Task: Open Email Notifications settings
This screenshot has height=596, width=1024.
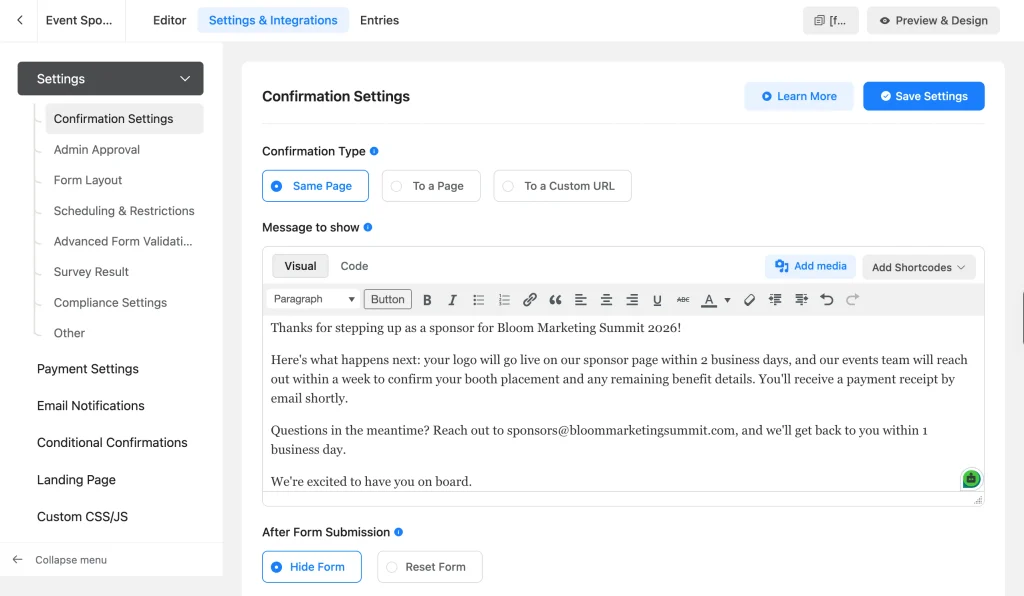Action: [x=91, y=405]
